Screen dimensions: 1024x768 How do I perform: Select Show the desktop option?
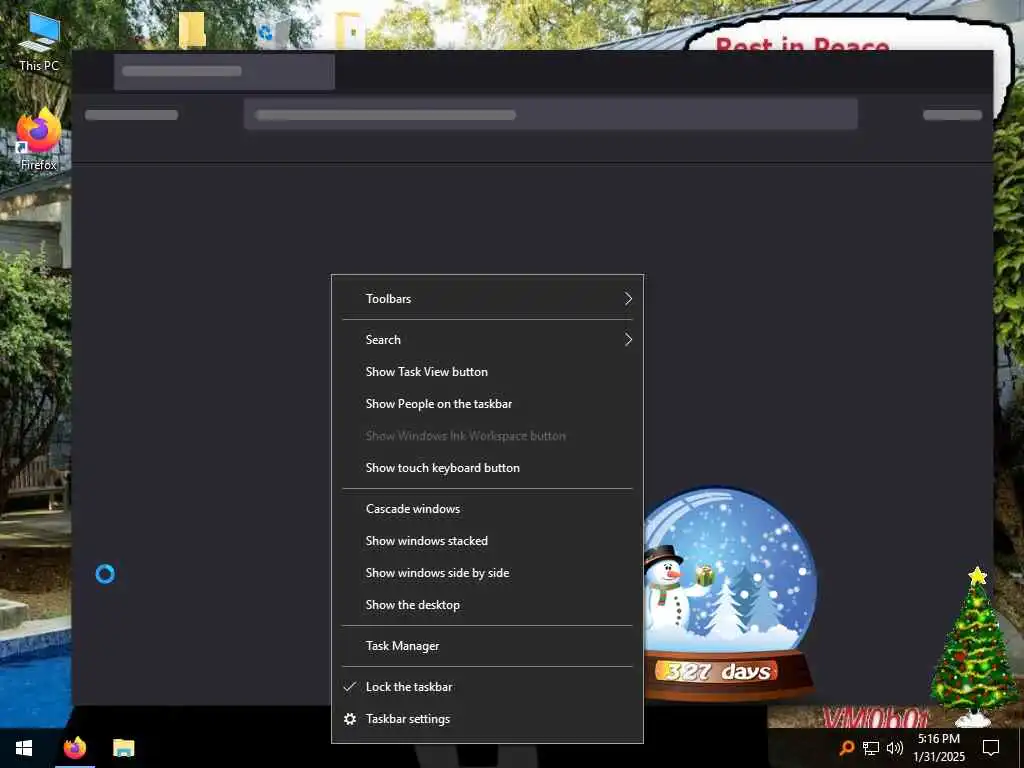487,605
